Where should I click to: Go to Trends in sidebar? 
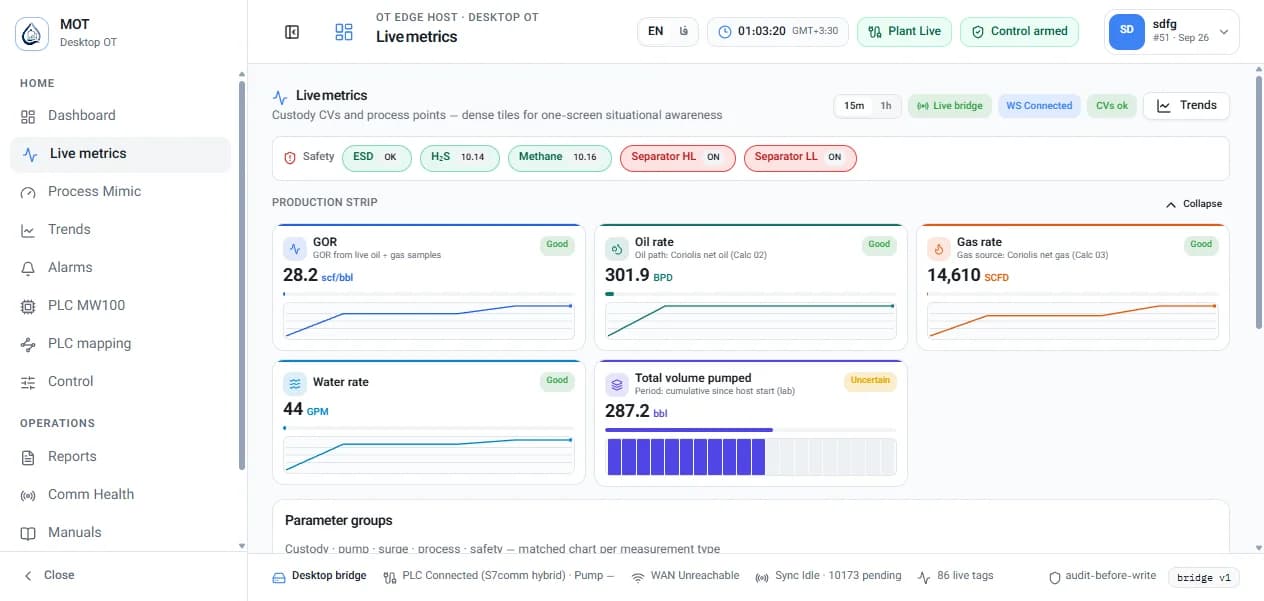[x=120, y=230]
